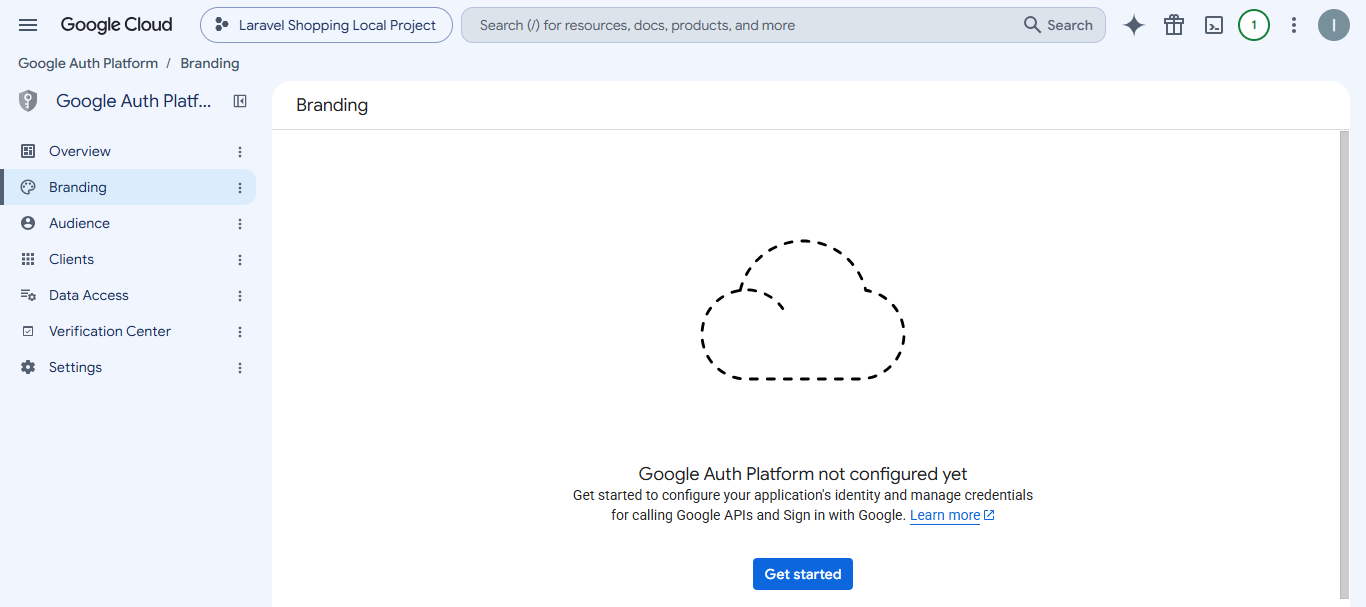Follow the Learn more link

(x=945, y=516)
